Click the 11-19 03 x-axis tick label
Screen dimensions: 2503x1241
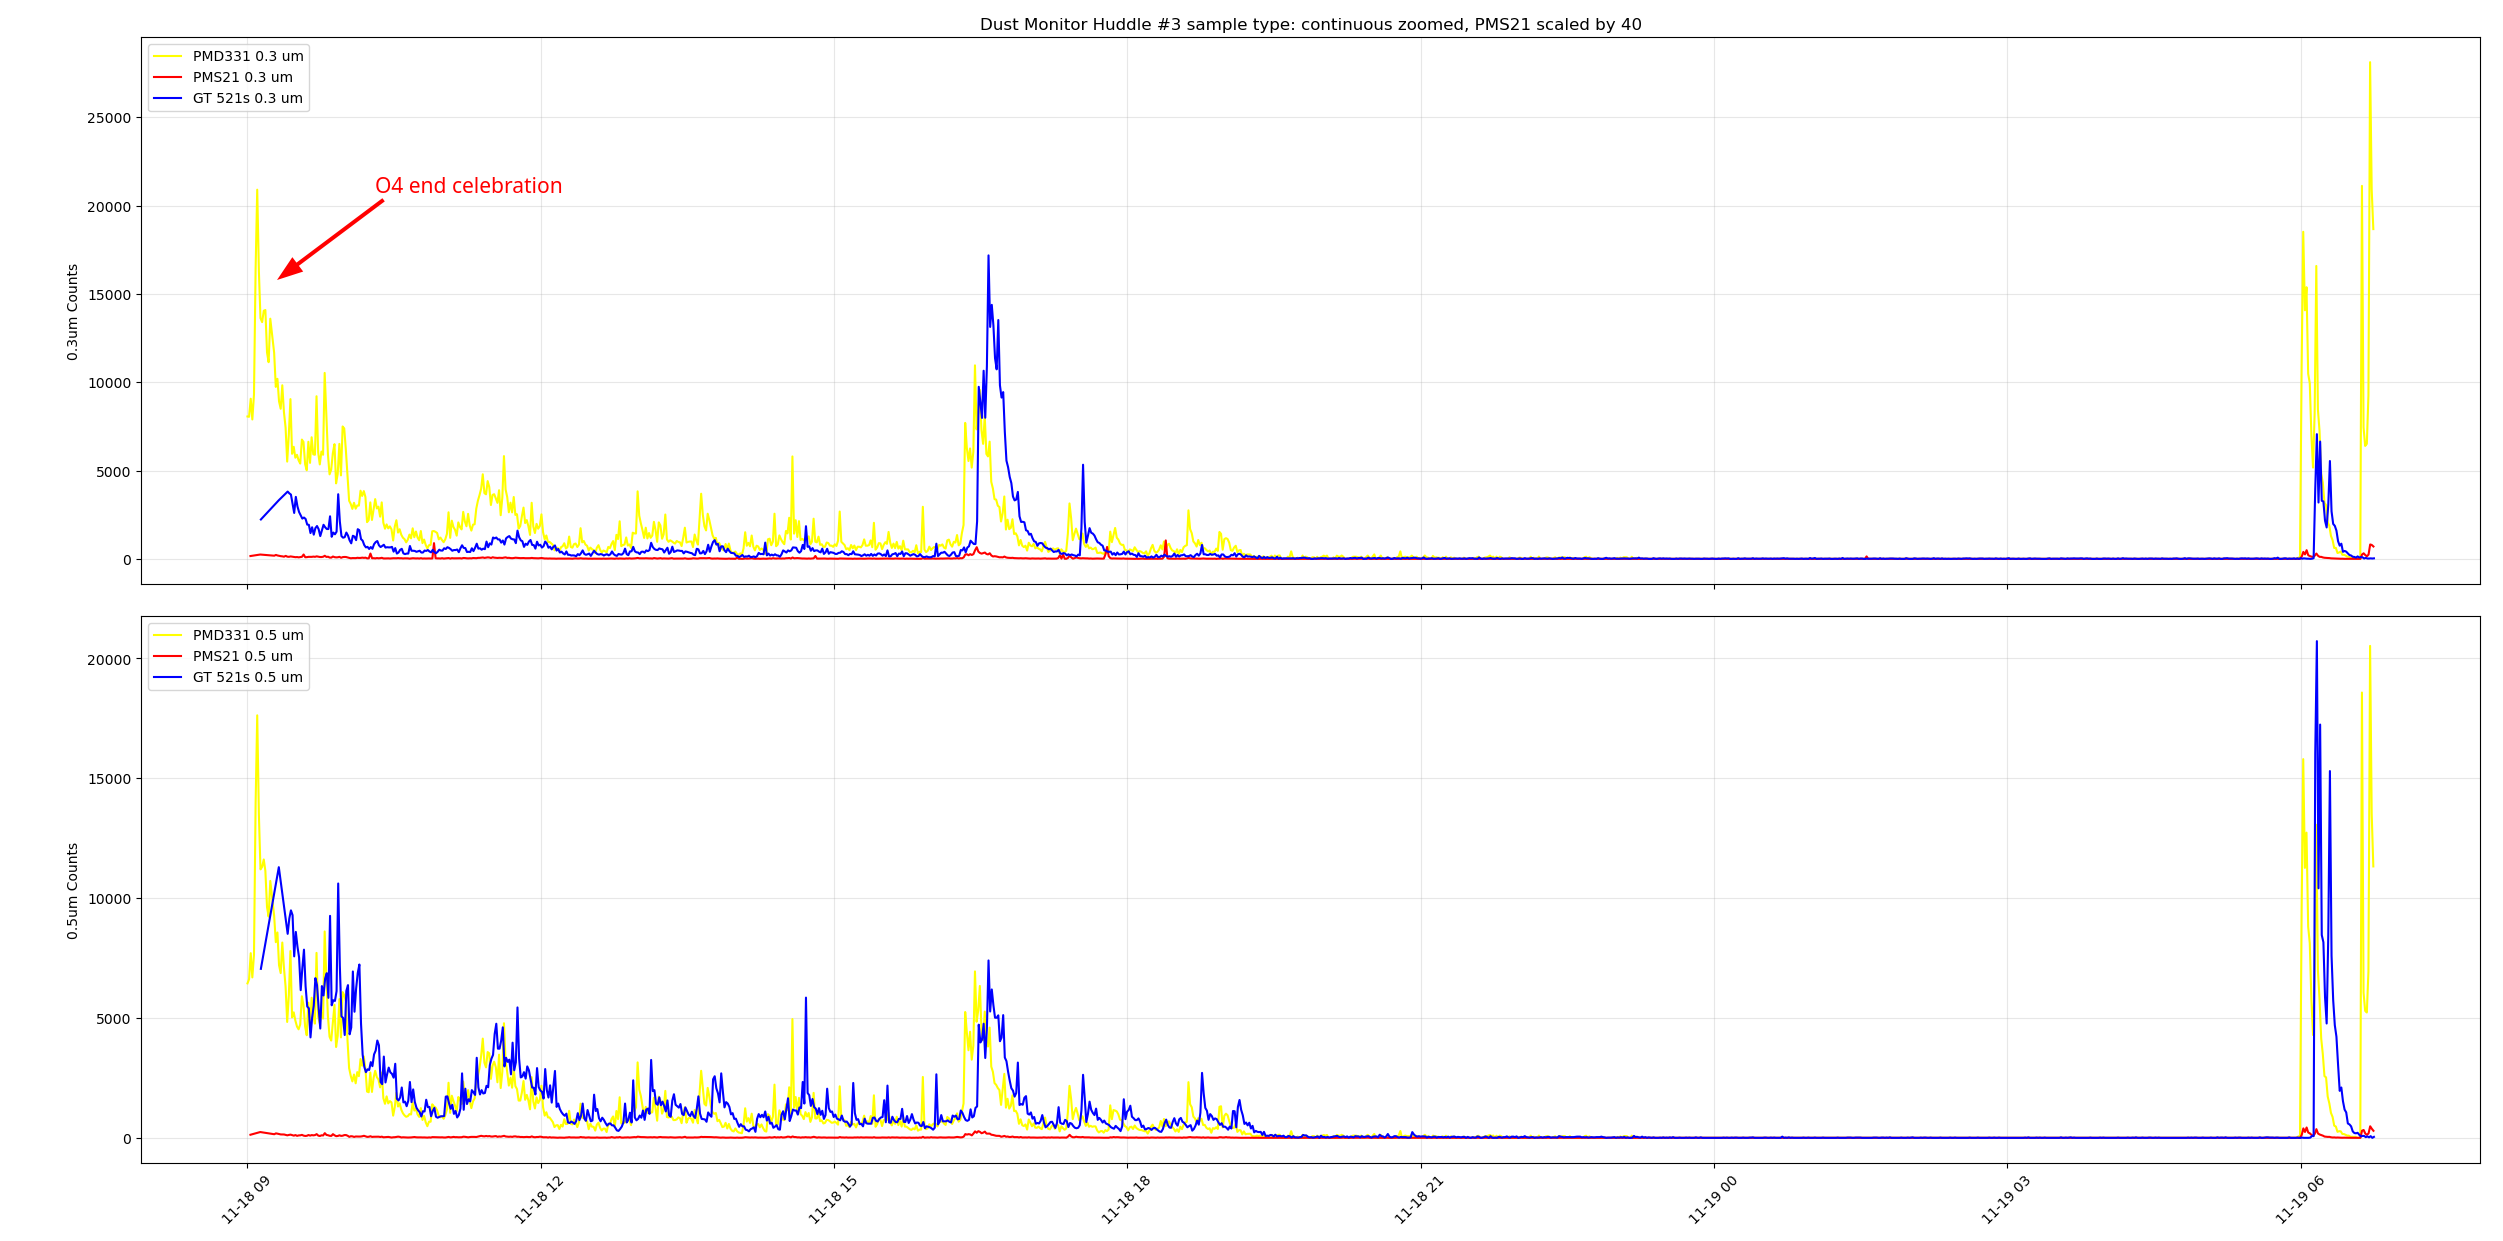coord(2006,1200)
